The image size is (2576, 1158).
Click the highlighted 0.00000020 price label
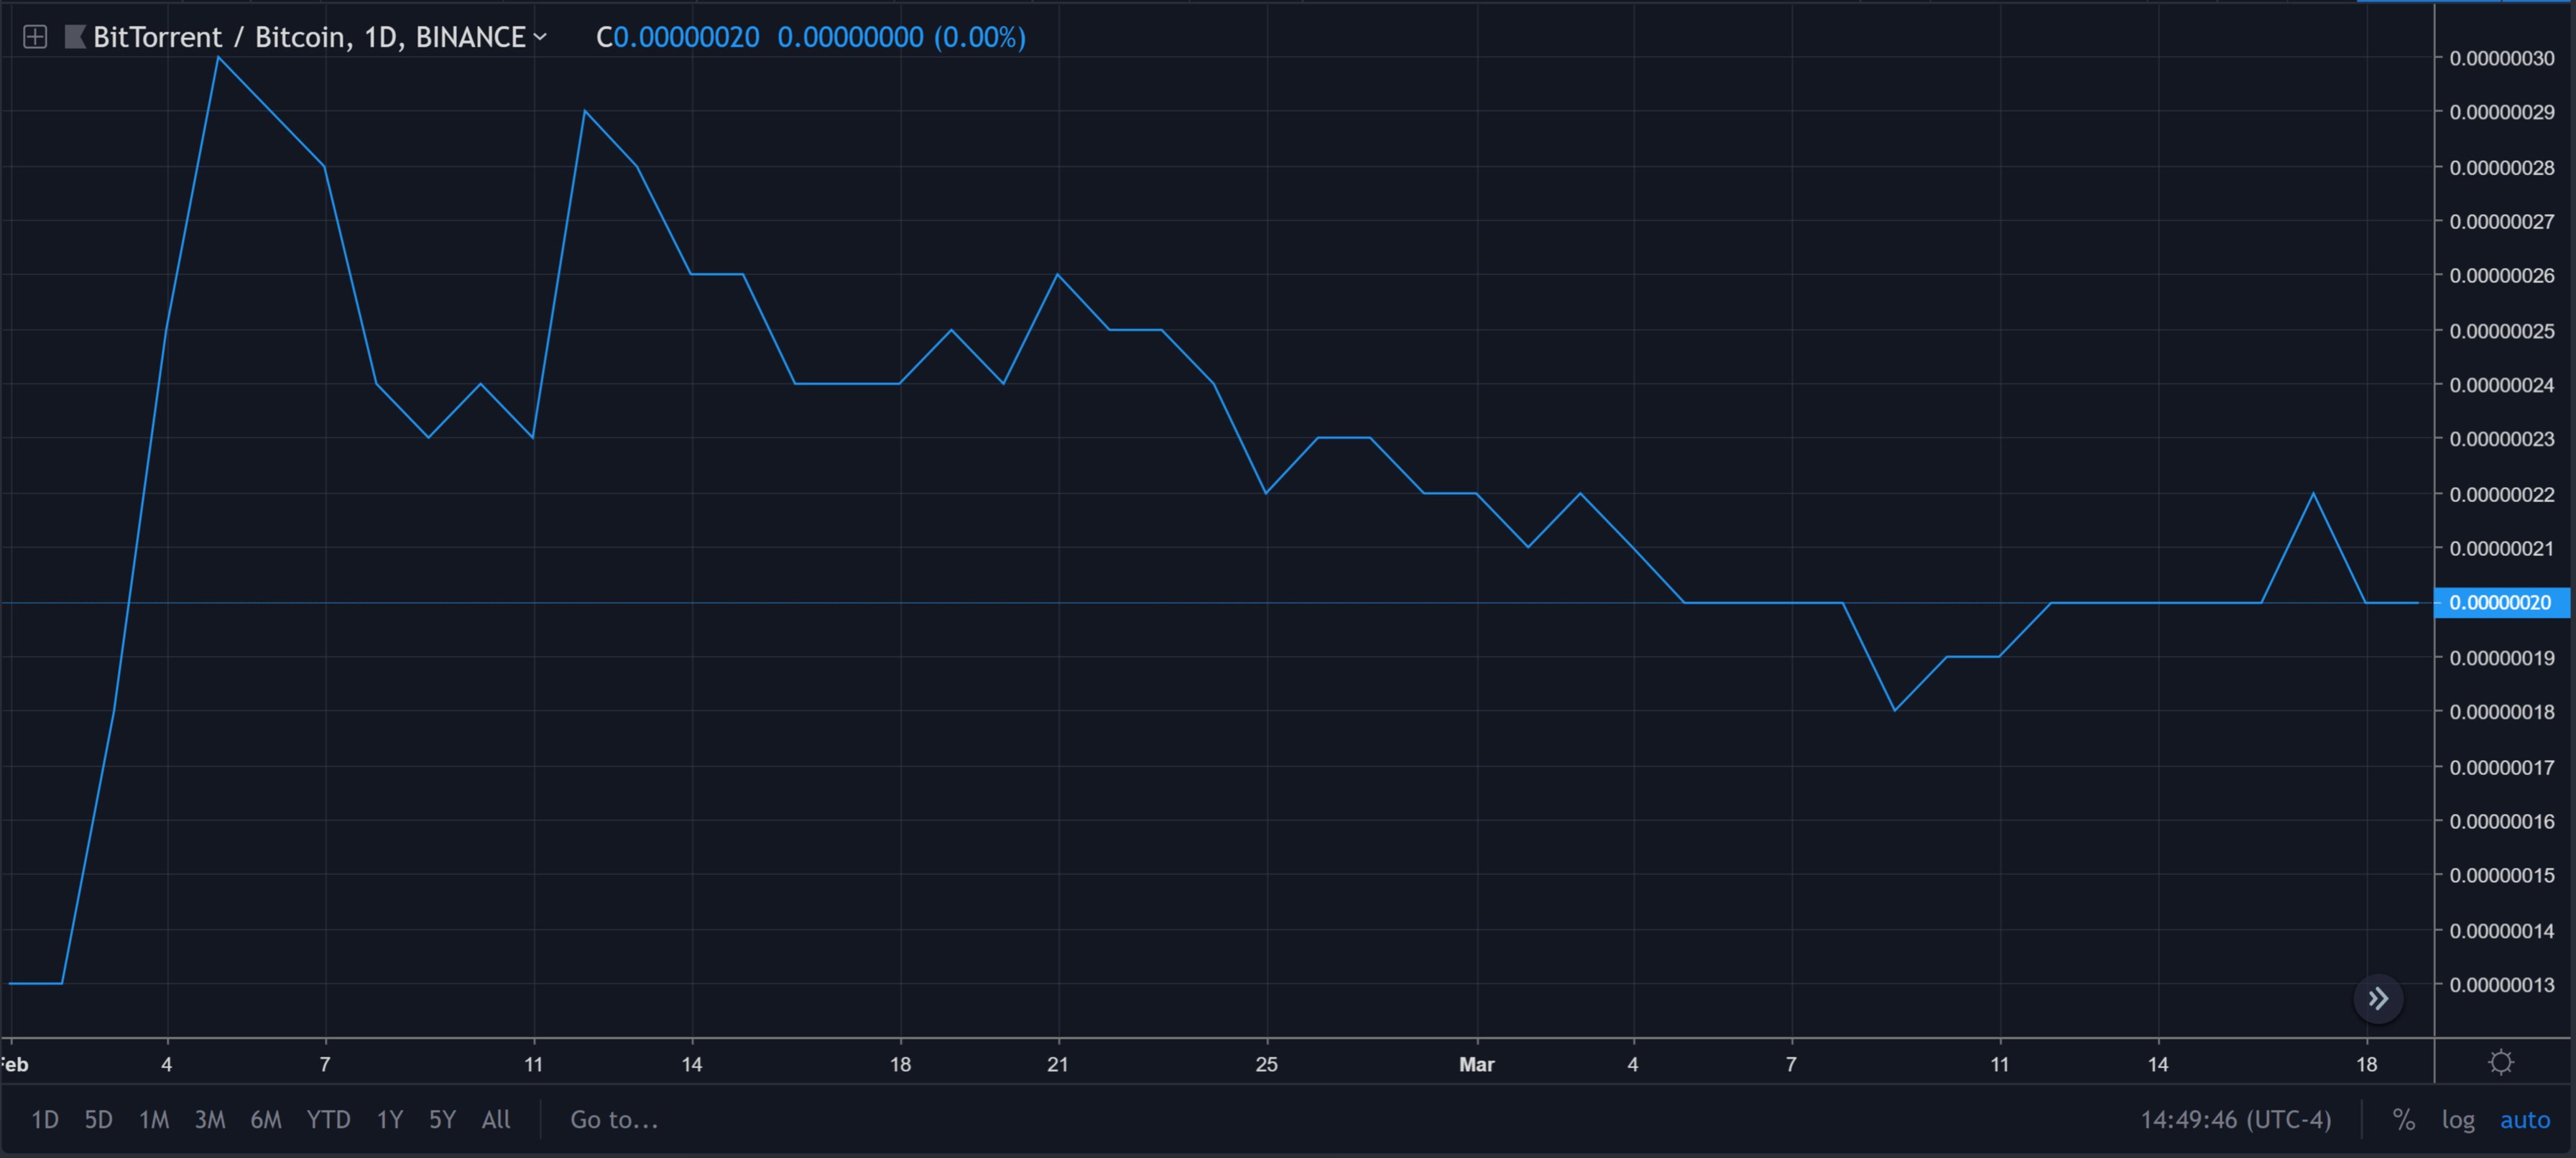2502,603
